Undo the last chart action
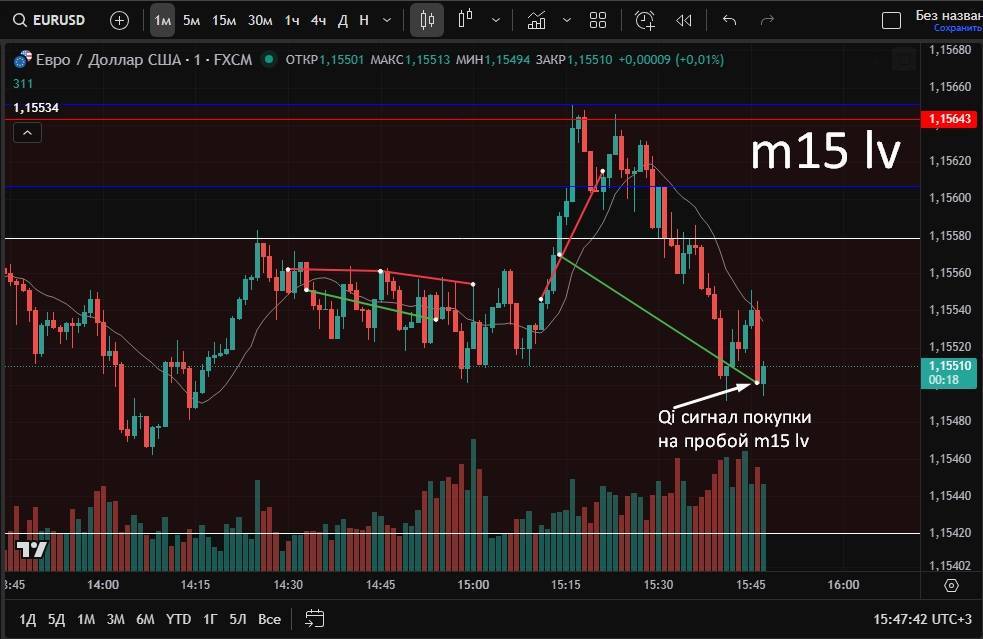 point(729,20)
